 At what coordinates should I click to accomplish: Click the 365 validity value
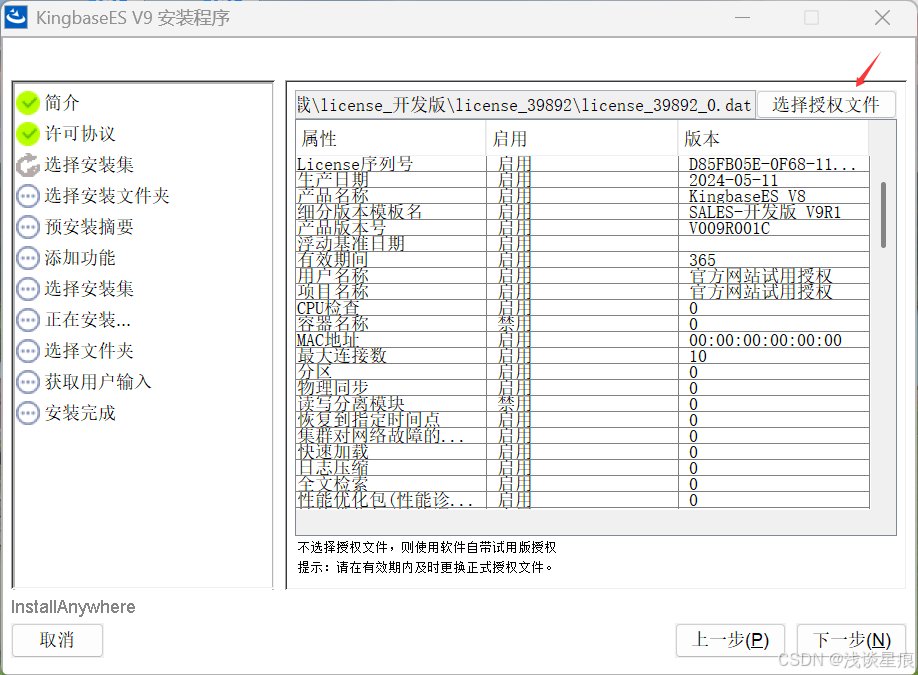702,260
